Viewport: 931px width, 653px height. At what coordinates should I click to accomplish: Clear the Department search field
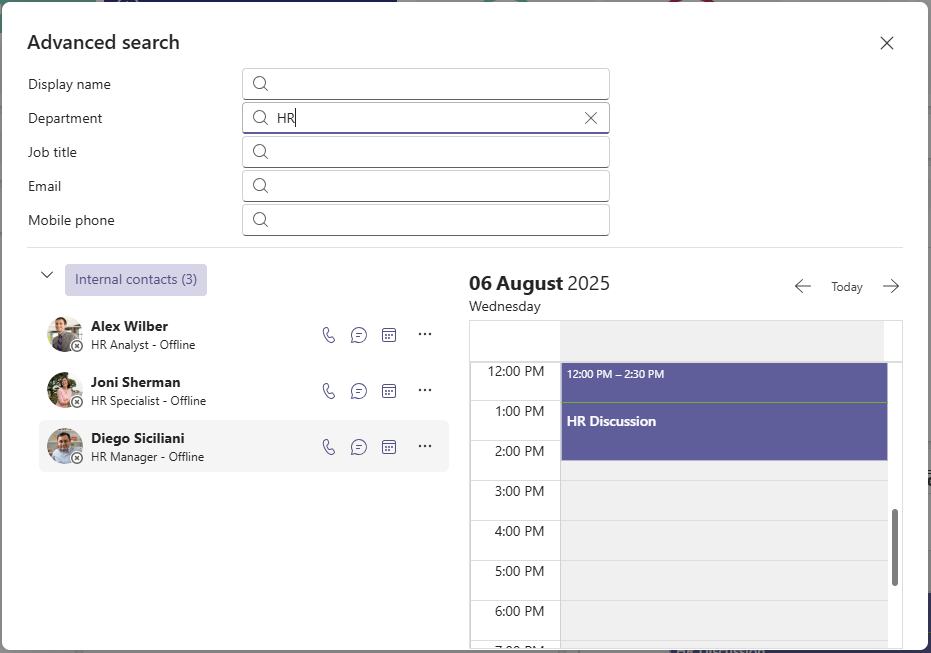(591, 118)
